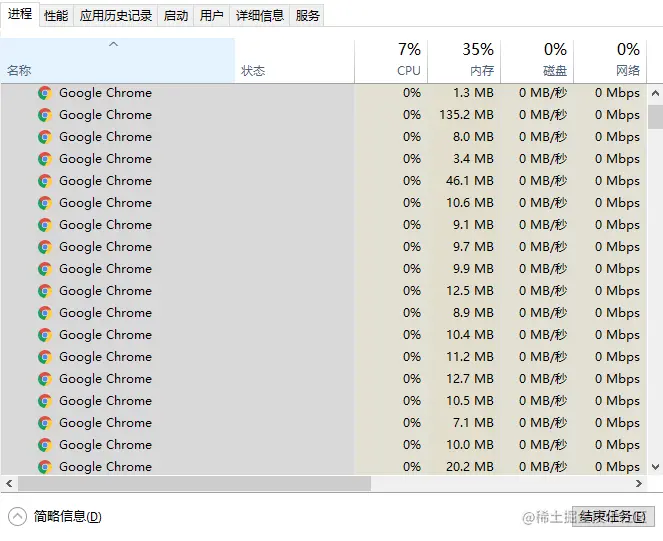This screenshot has width=663, height=541.
Task: Click the Chrome icon in the 1.3 MB row
Action: tap(45, 93)
